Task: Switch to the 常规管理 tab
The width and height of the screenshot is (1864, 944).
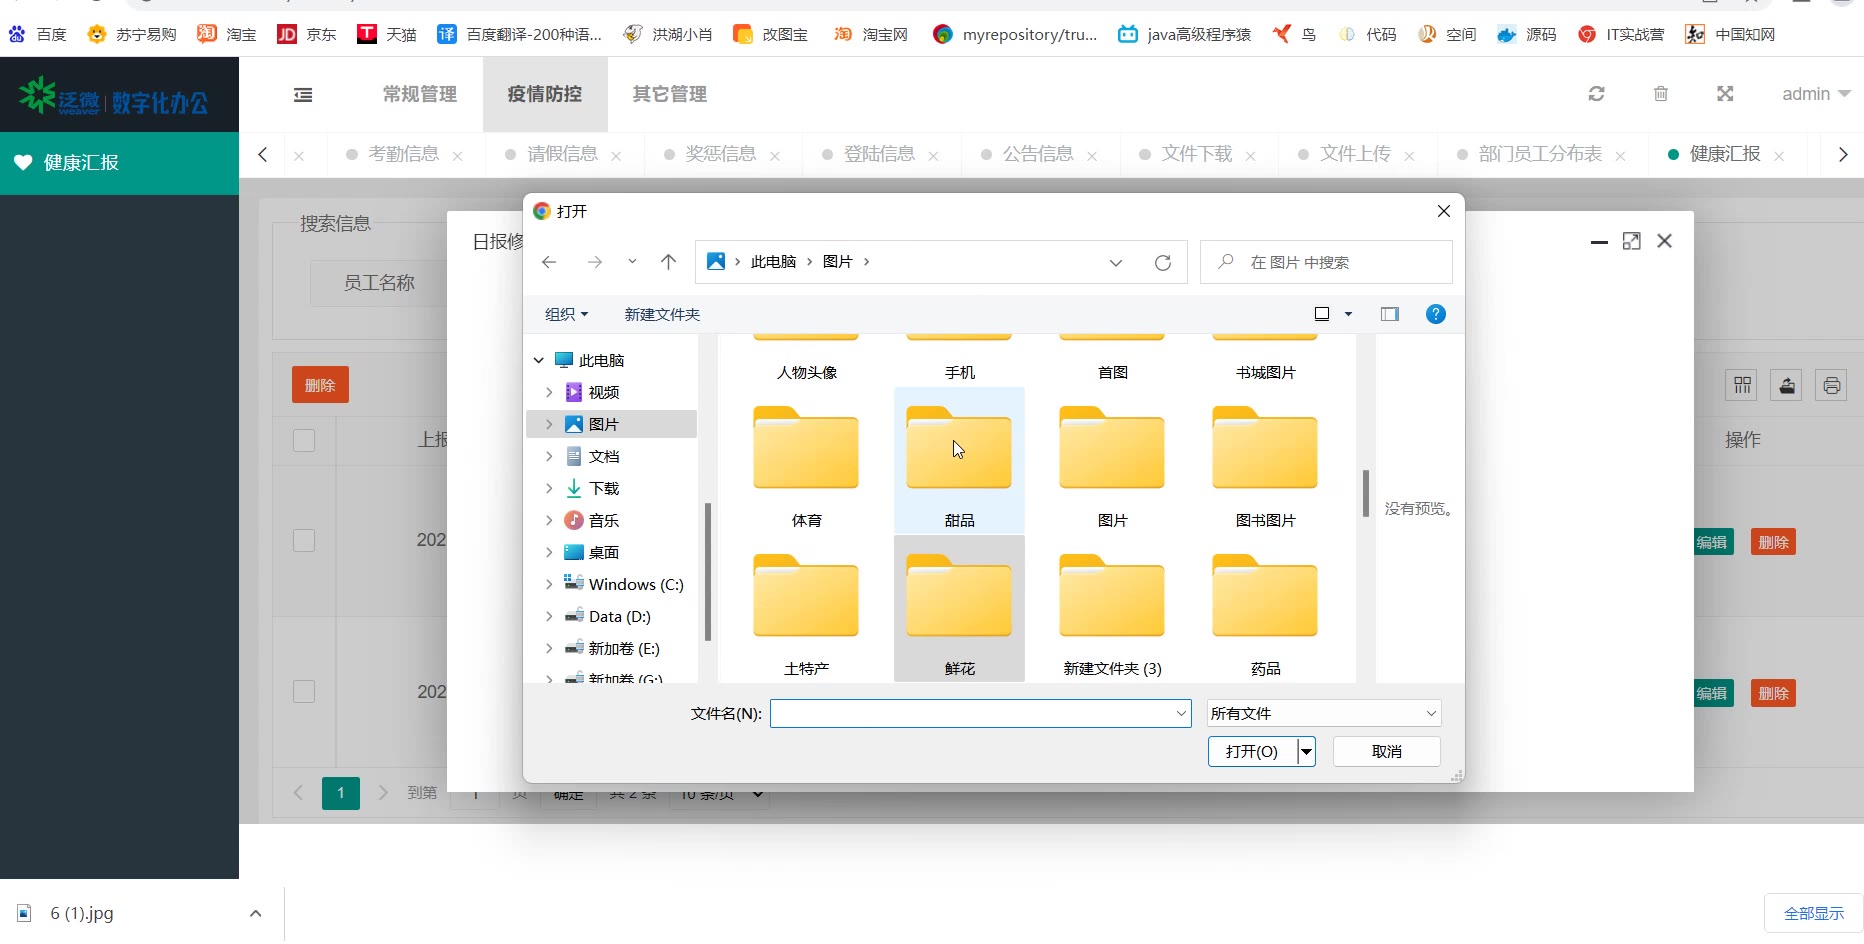Action: [420, 94]
